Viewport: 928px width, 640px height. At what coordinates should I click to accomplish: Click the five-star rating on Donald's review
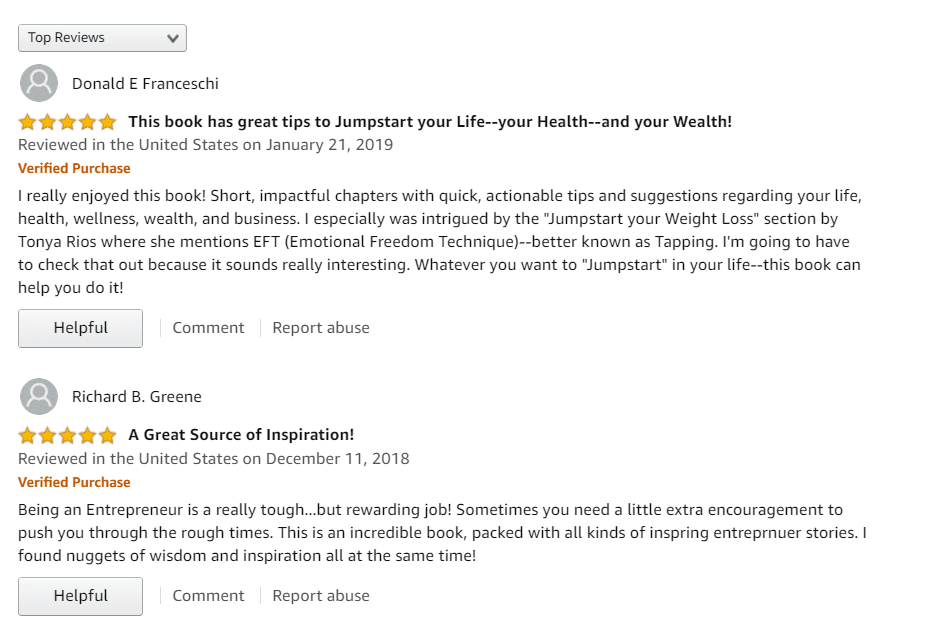click(67, 122)
